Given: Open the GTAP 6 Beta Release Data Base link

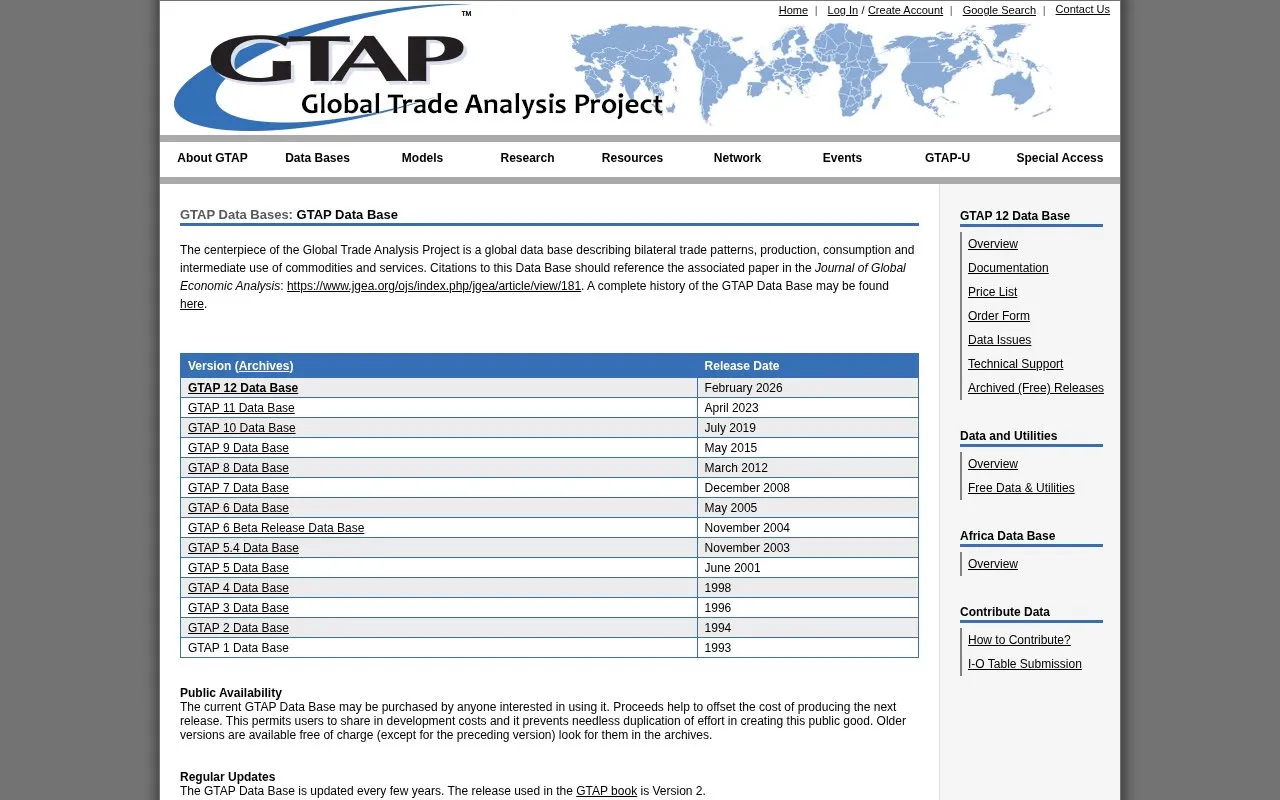Looking at the screenshot, I should pyautogui.click(x=276, y=528).
